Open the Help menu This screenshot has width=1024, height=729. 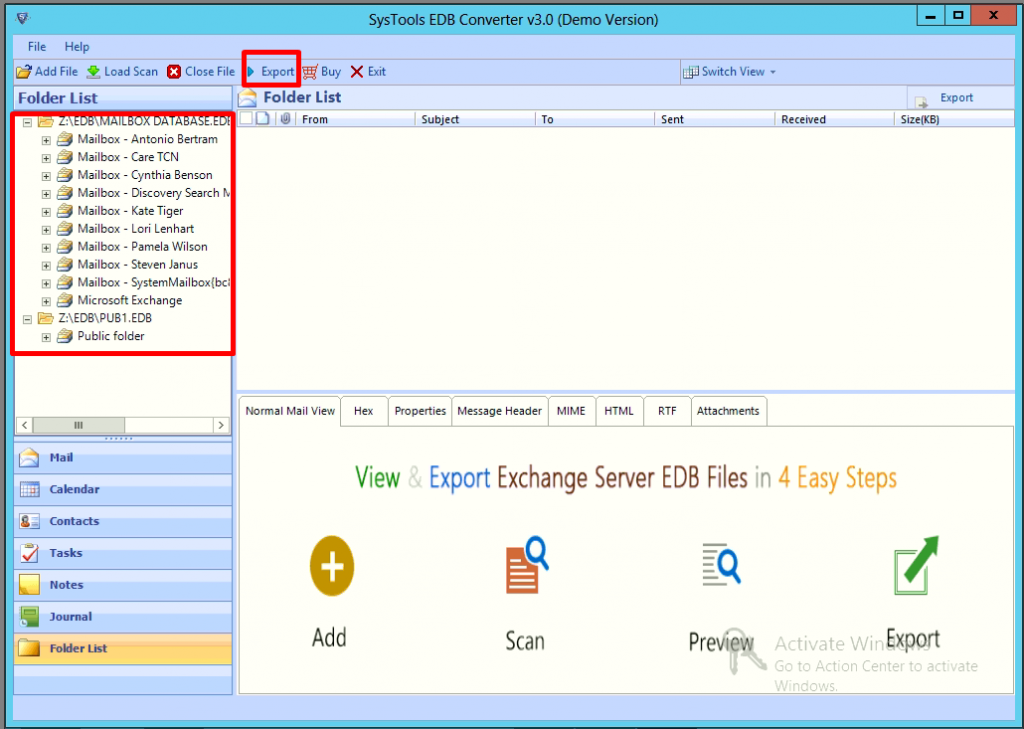pos(76,47)
